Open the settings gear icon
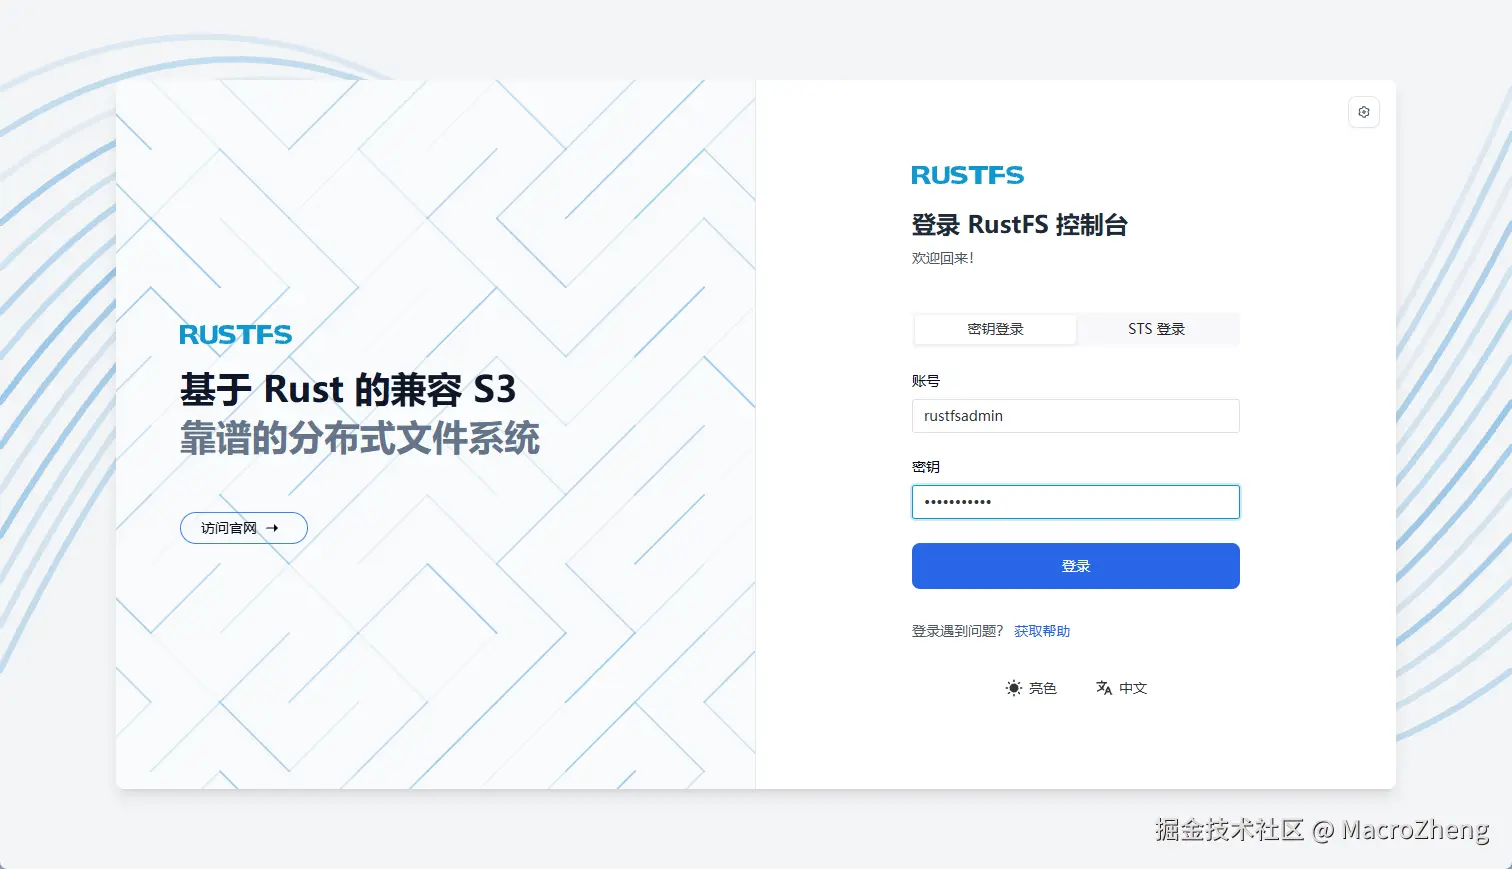1512x869 pixels. (x=1364, y=112)
